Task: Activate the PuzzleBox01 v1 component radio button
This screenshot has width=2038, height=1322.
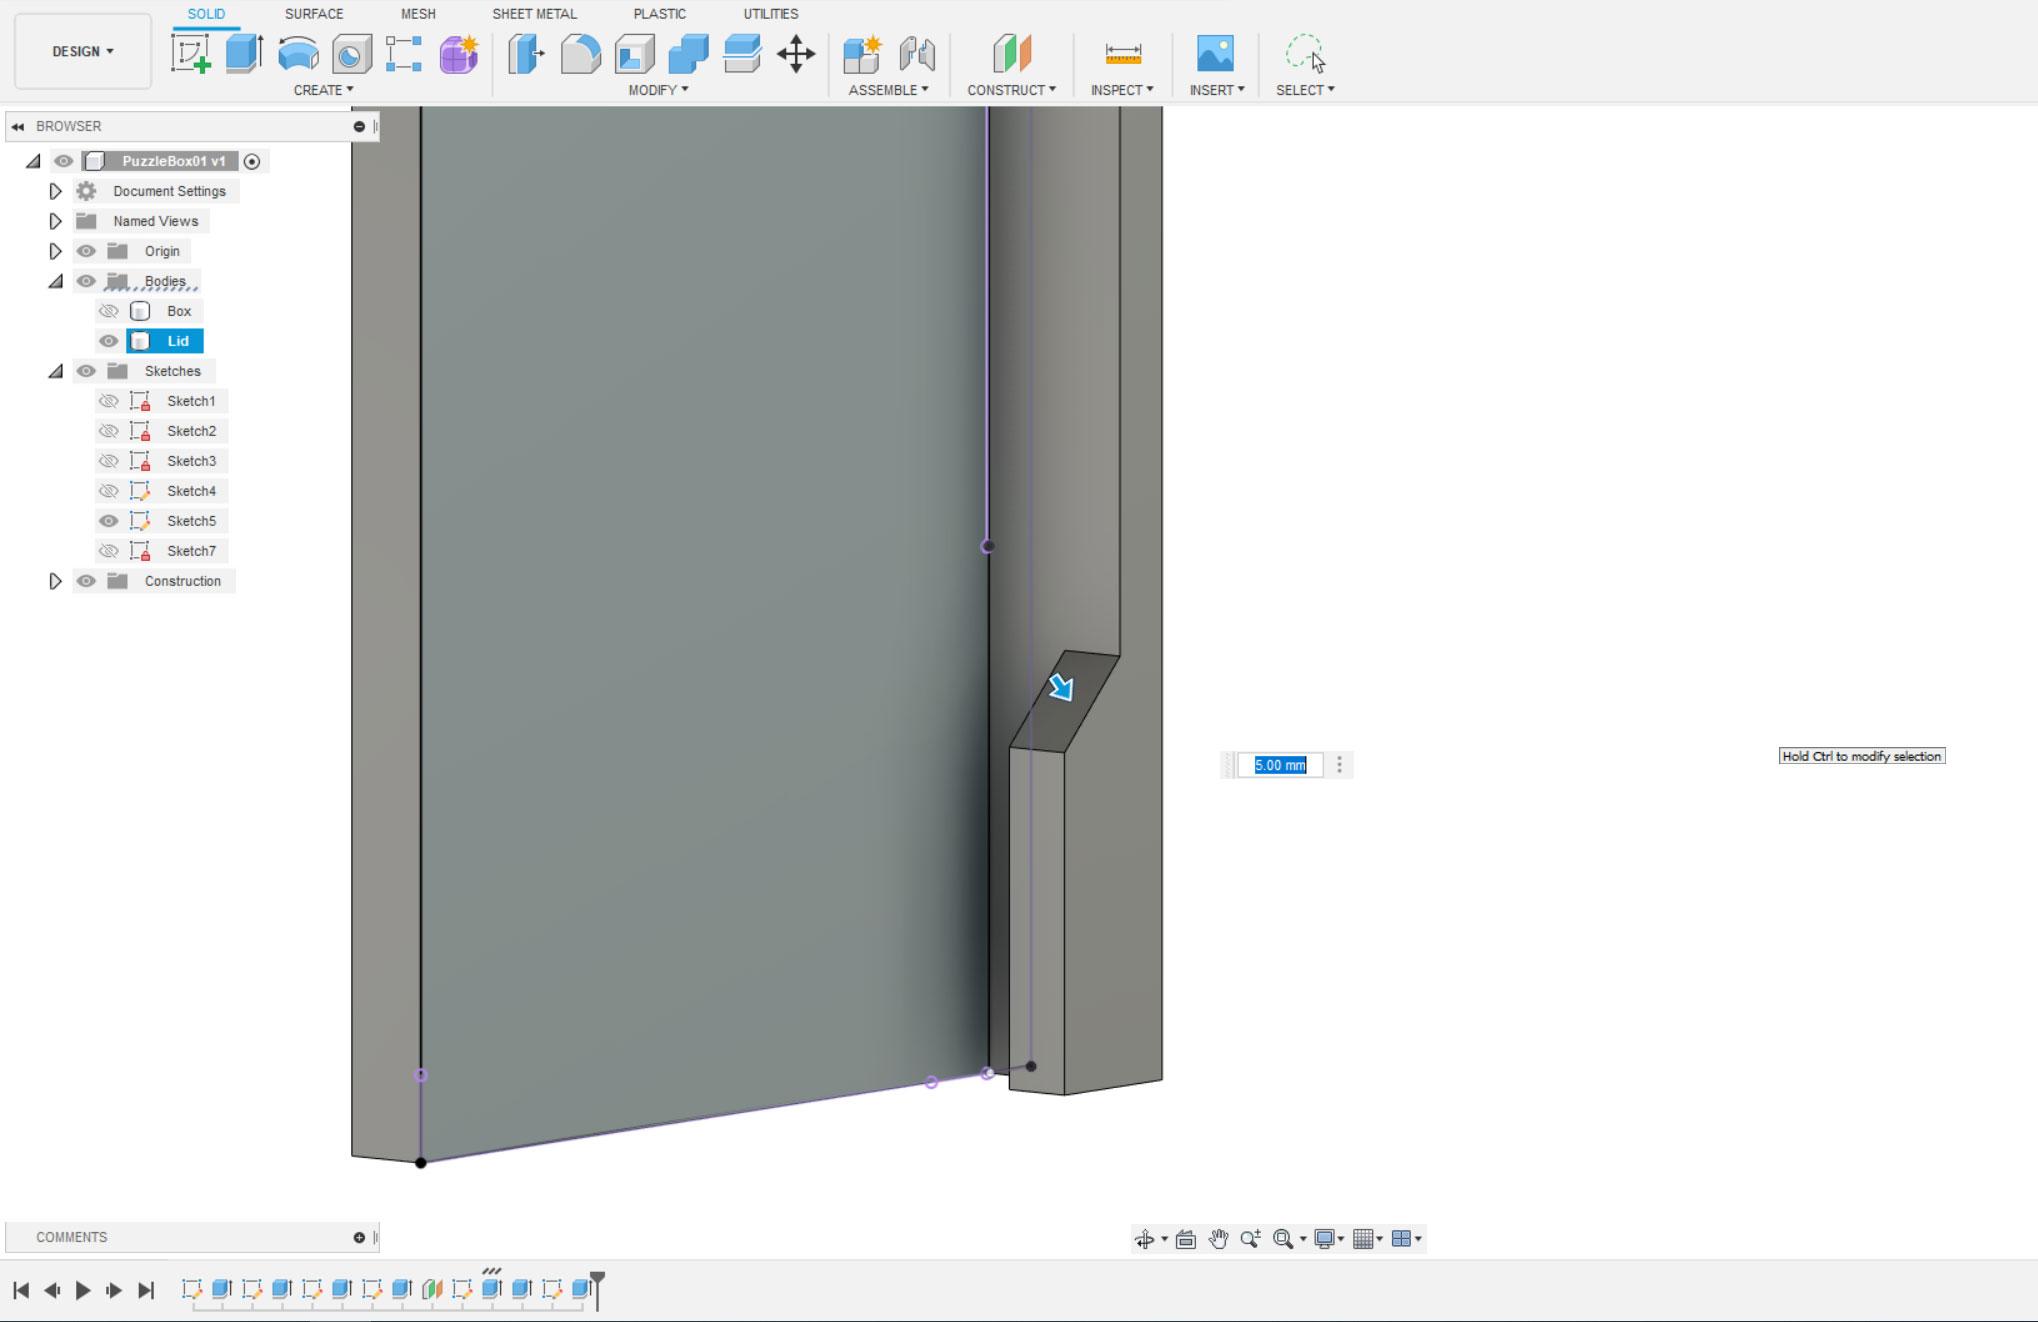Action: 252,161
